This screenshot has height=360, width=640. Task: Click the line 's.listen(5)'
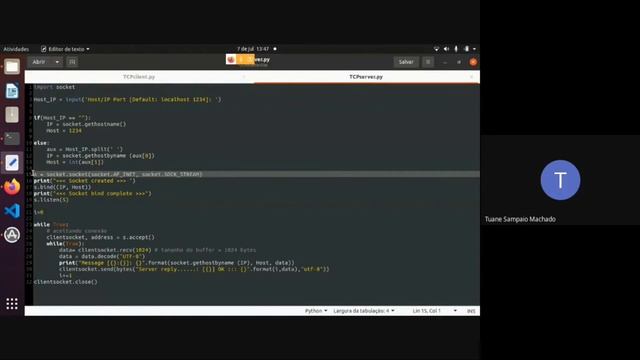(x=51, y=200)
